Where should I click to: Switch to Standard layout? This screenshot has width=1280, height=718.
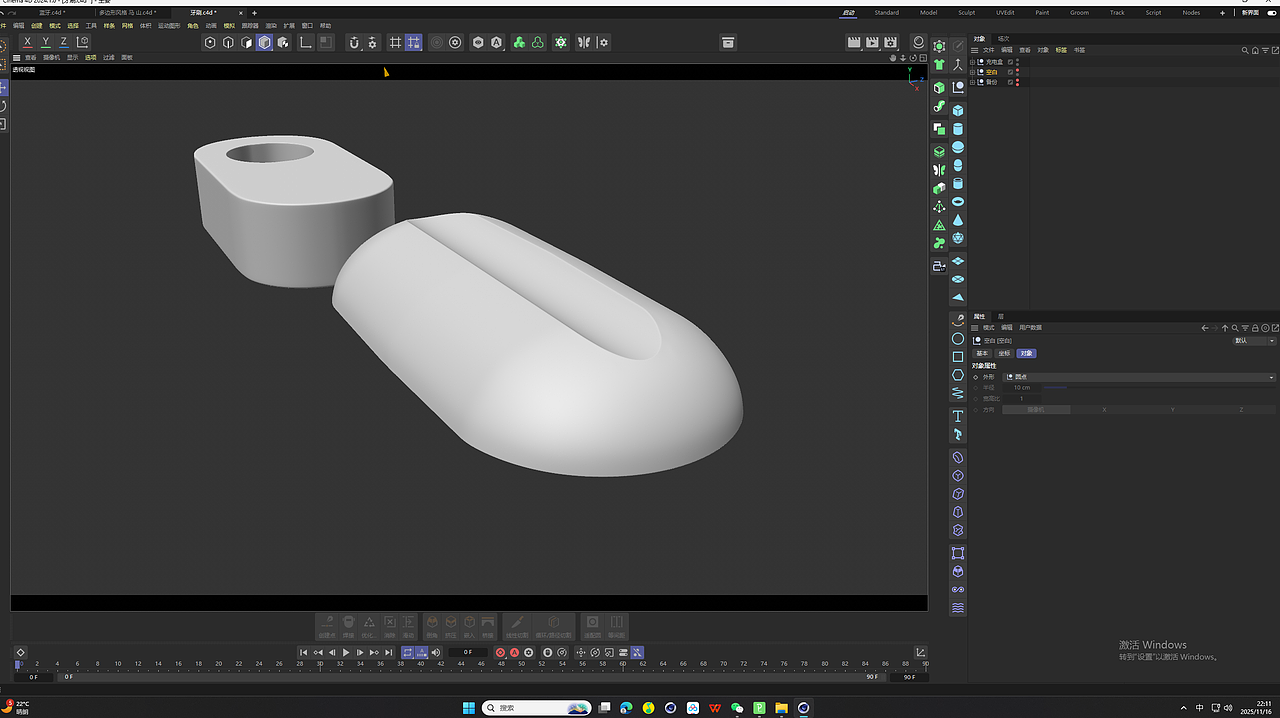tap(886, 13)
